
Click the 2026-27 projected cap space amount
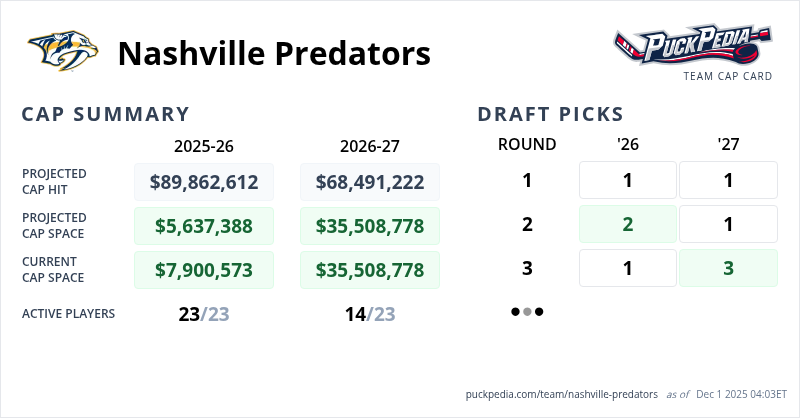(370, 226)
